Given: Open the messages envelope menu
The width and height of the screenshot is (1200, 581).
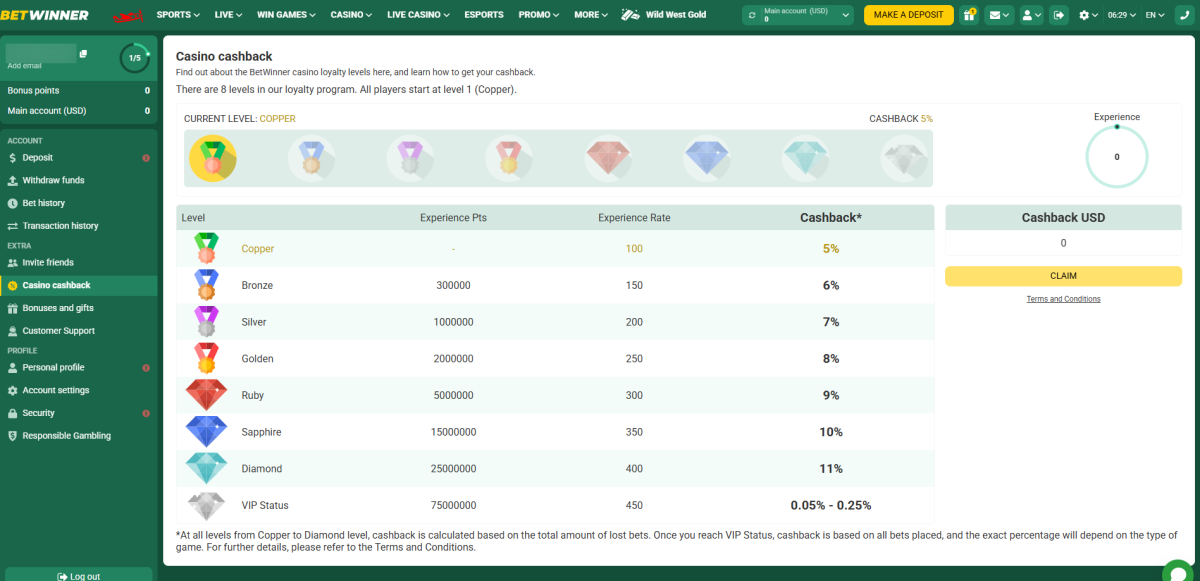Looking at the screenshot, I should pos(998,15).
